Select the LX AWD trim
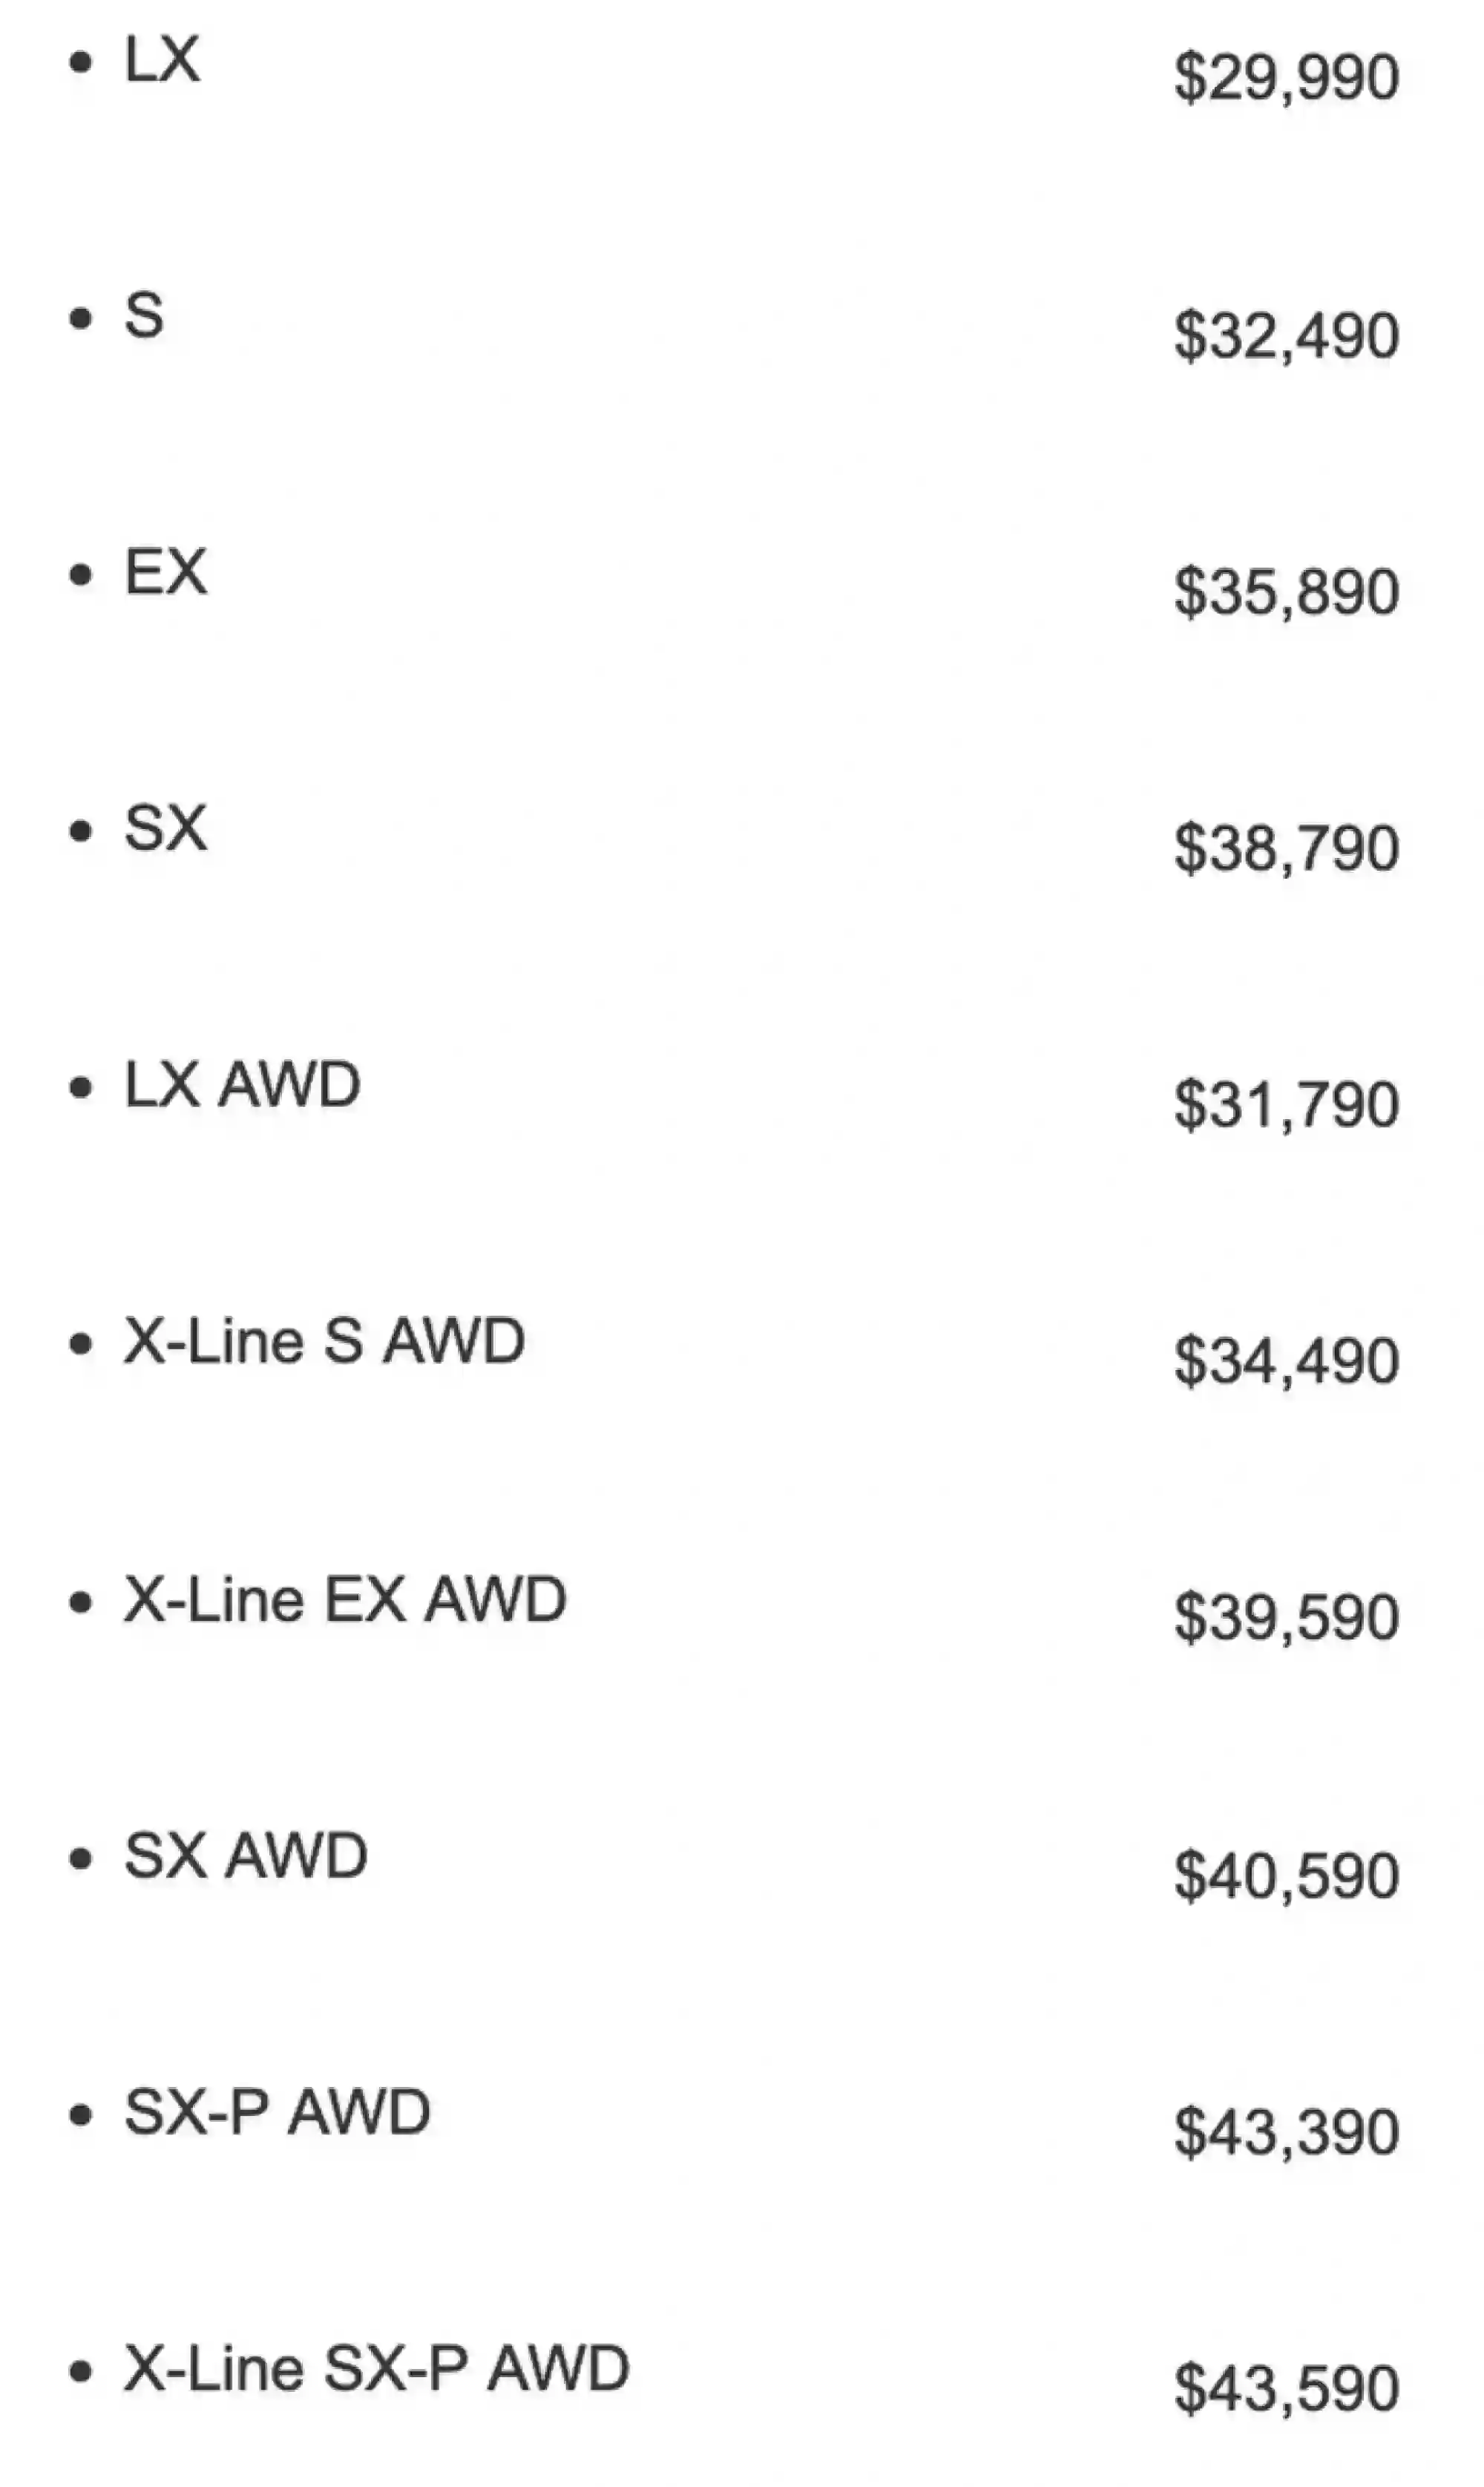This screenshot has width=1484, height=2487. click(x=242, y=1085)
